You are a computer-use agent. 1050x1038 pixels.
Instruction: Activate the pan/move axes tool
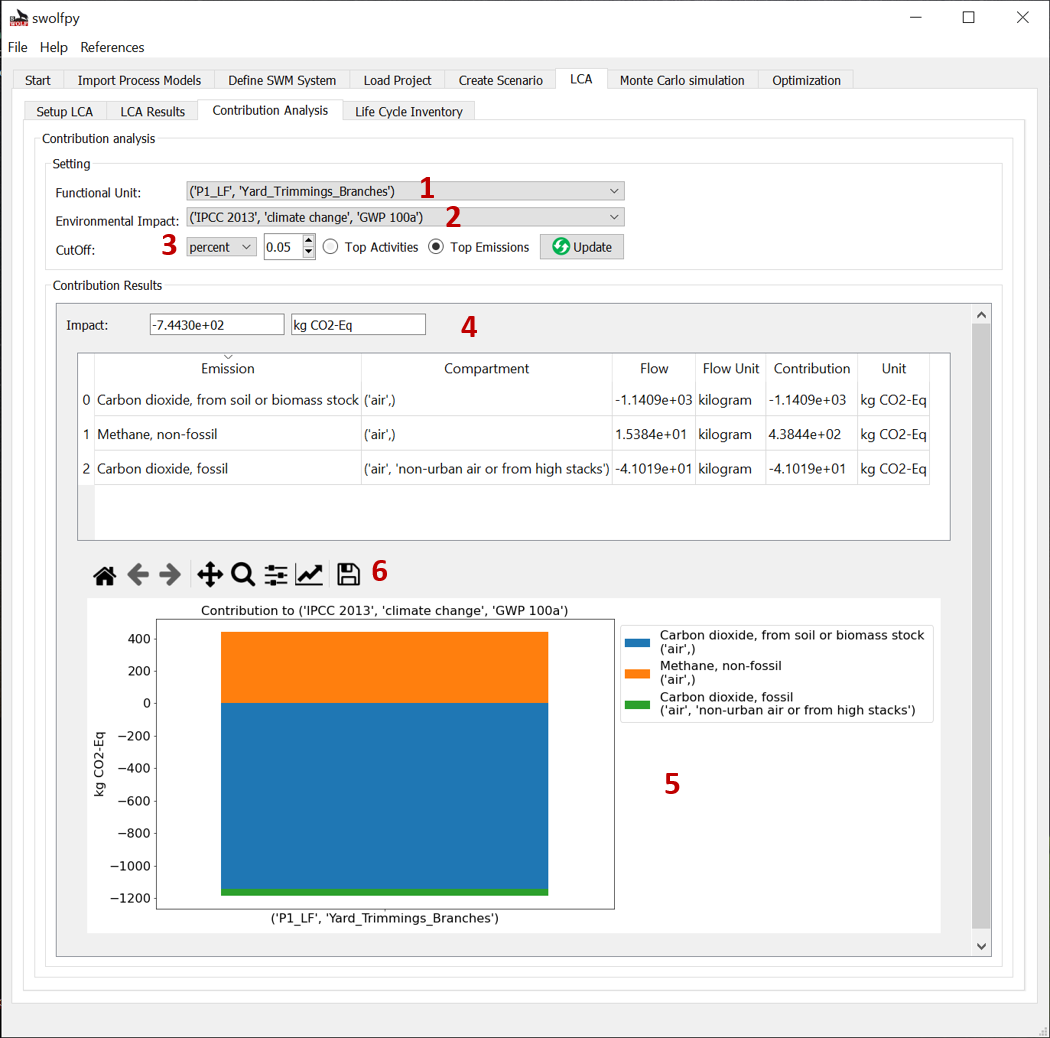210,575
